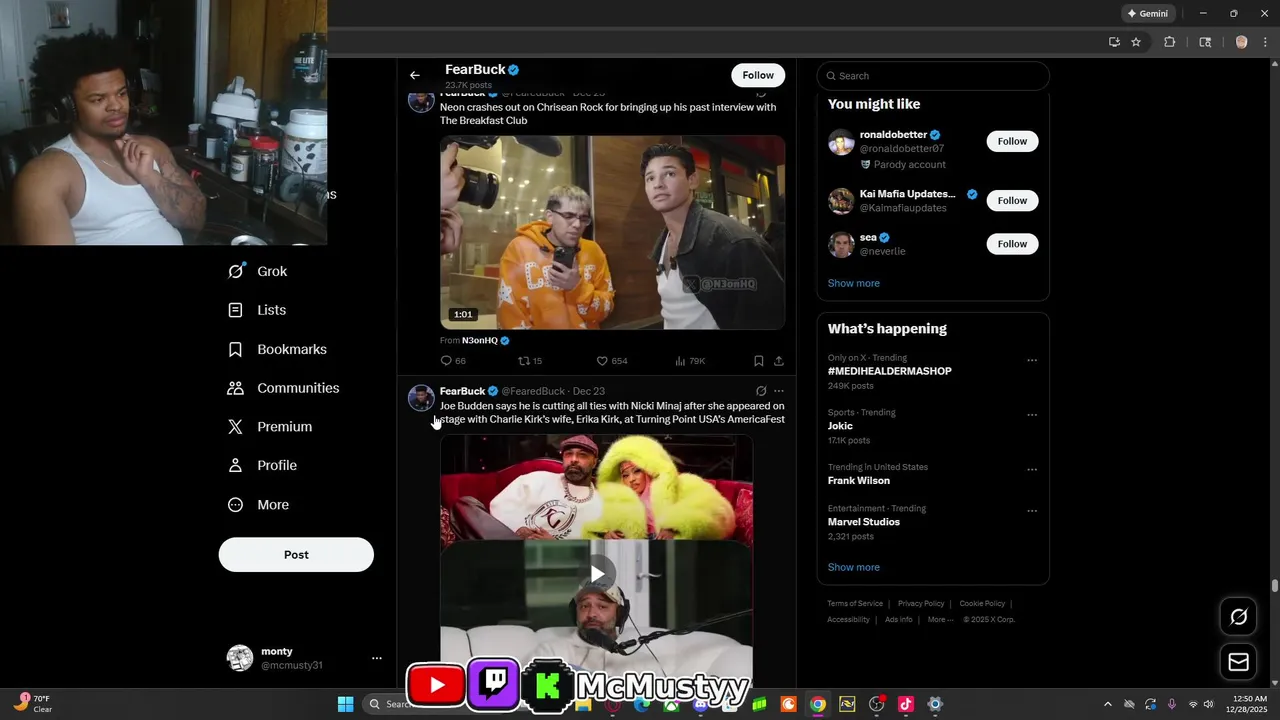Open the Settings gear in taskbar
The width and height of the screenshot is (1280, 720).
tap(935, 704)
